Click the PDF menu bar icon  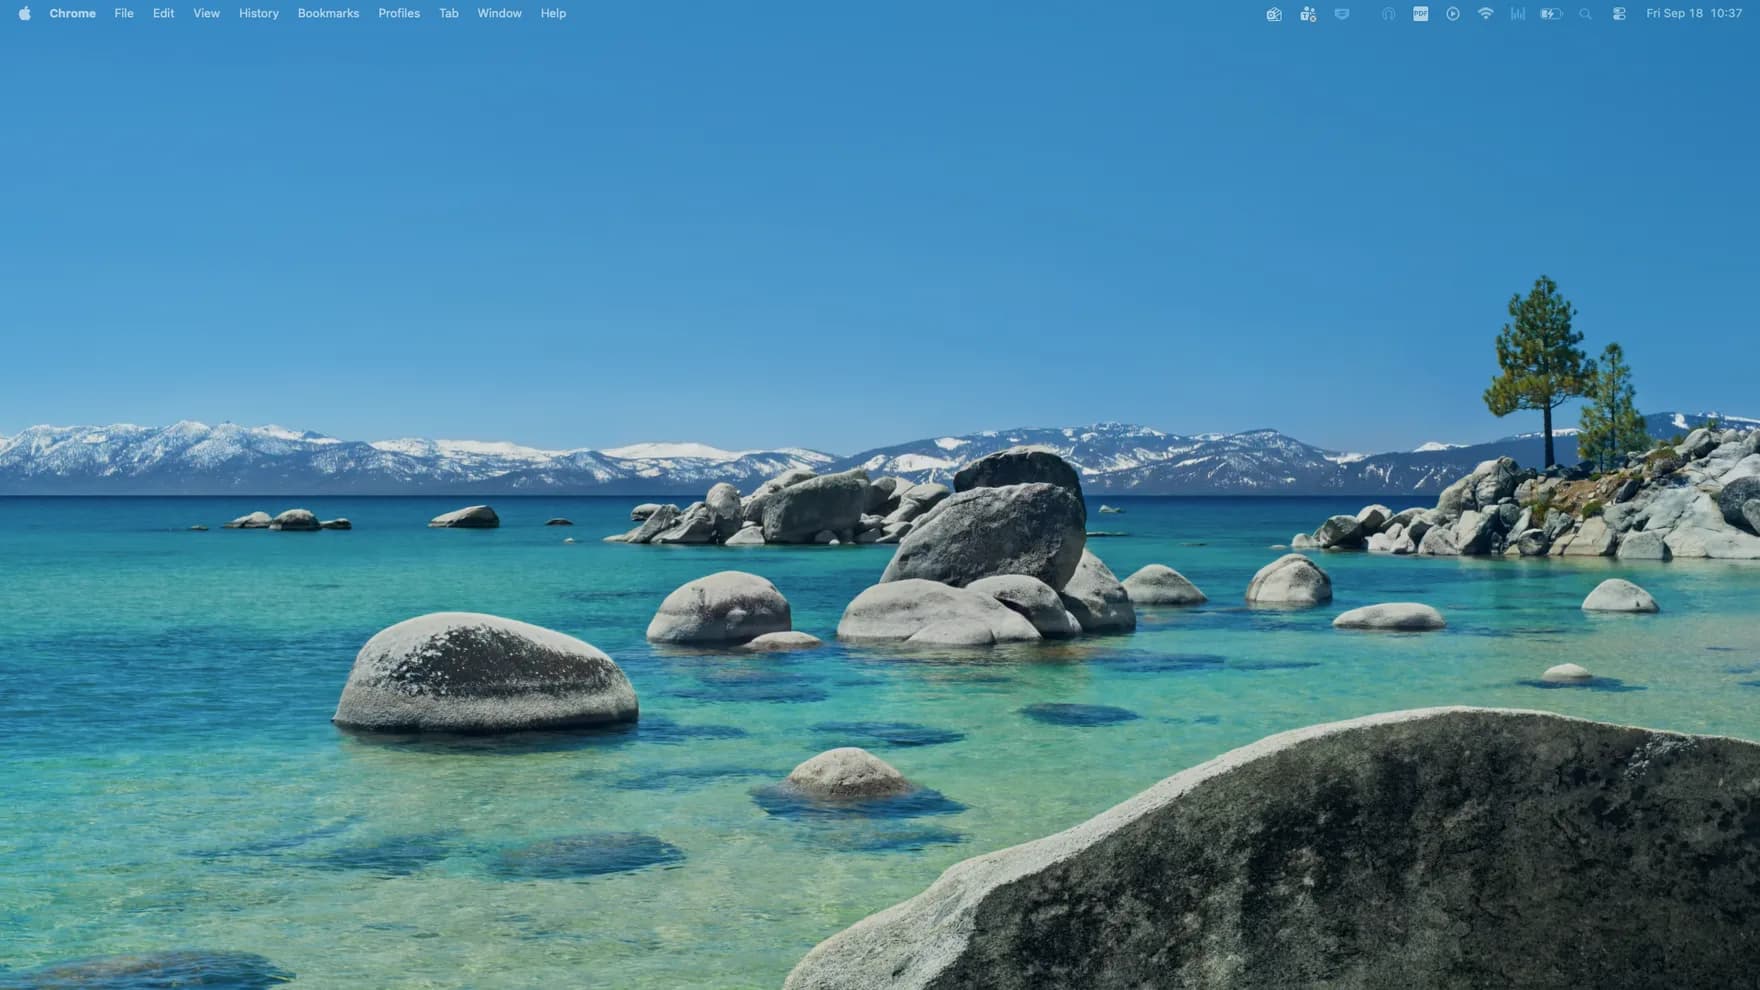(x=1420, y=14)
